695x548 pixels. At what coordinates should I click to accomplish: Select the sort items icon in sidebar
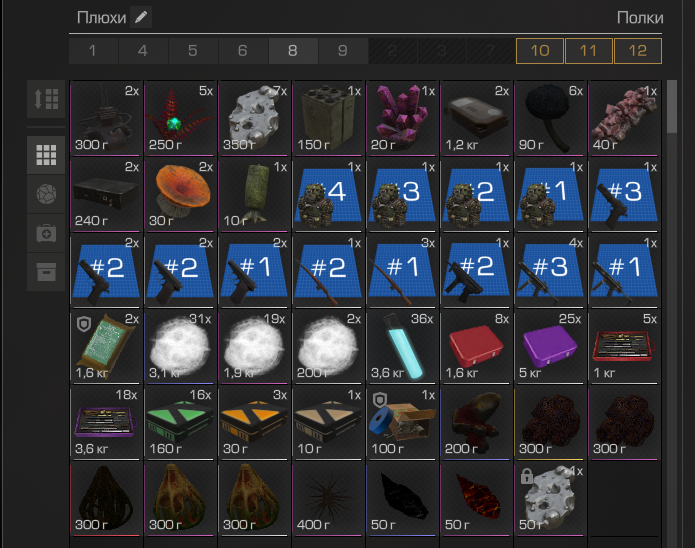(x=46, y=99)
